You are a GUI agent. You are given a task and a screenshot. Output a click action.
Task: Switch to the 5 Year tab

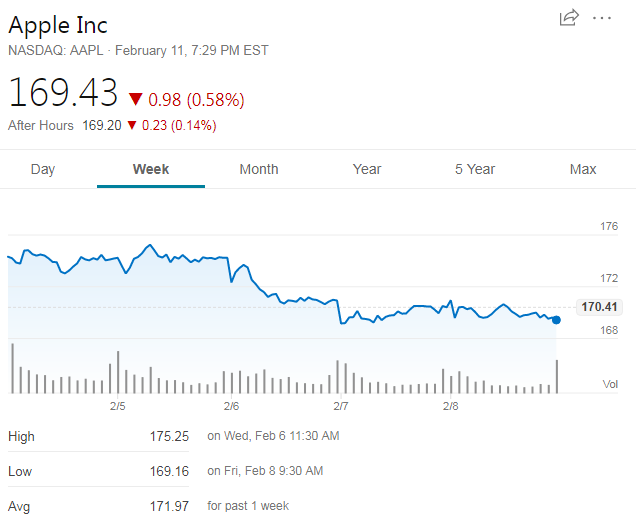(x=475, y=169)
